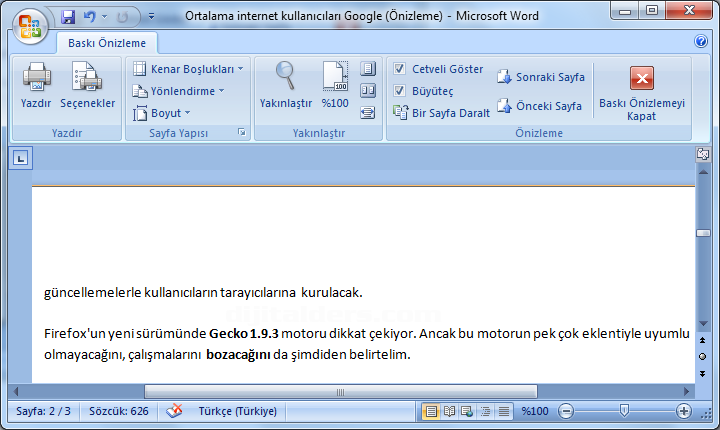Click horizontal scrollbar right arrow
The image size is (720, 430).
pyautogui.click(x=686, y=391)
